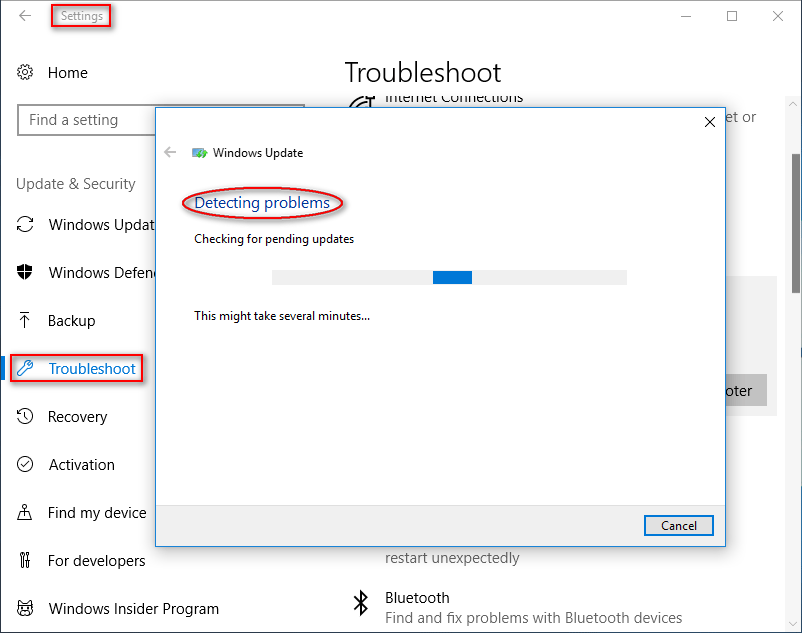Screen dimensions: 802x633
Task: Close the Settings window
Action: (777, 16)
